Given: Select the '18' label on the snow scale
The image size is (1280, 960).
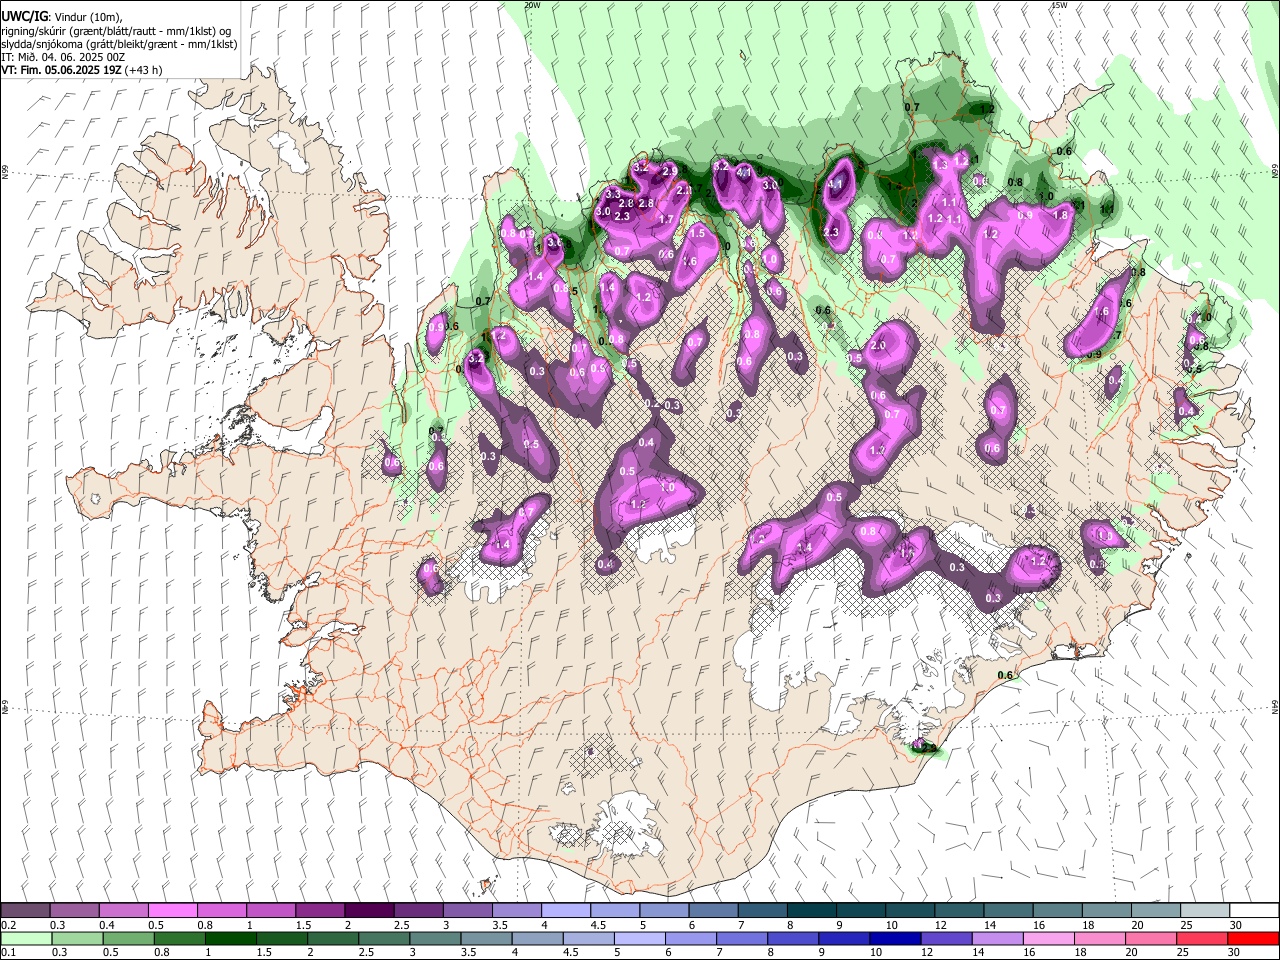Looking at the screenshot, I should click(x=1087, y=925).
